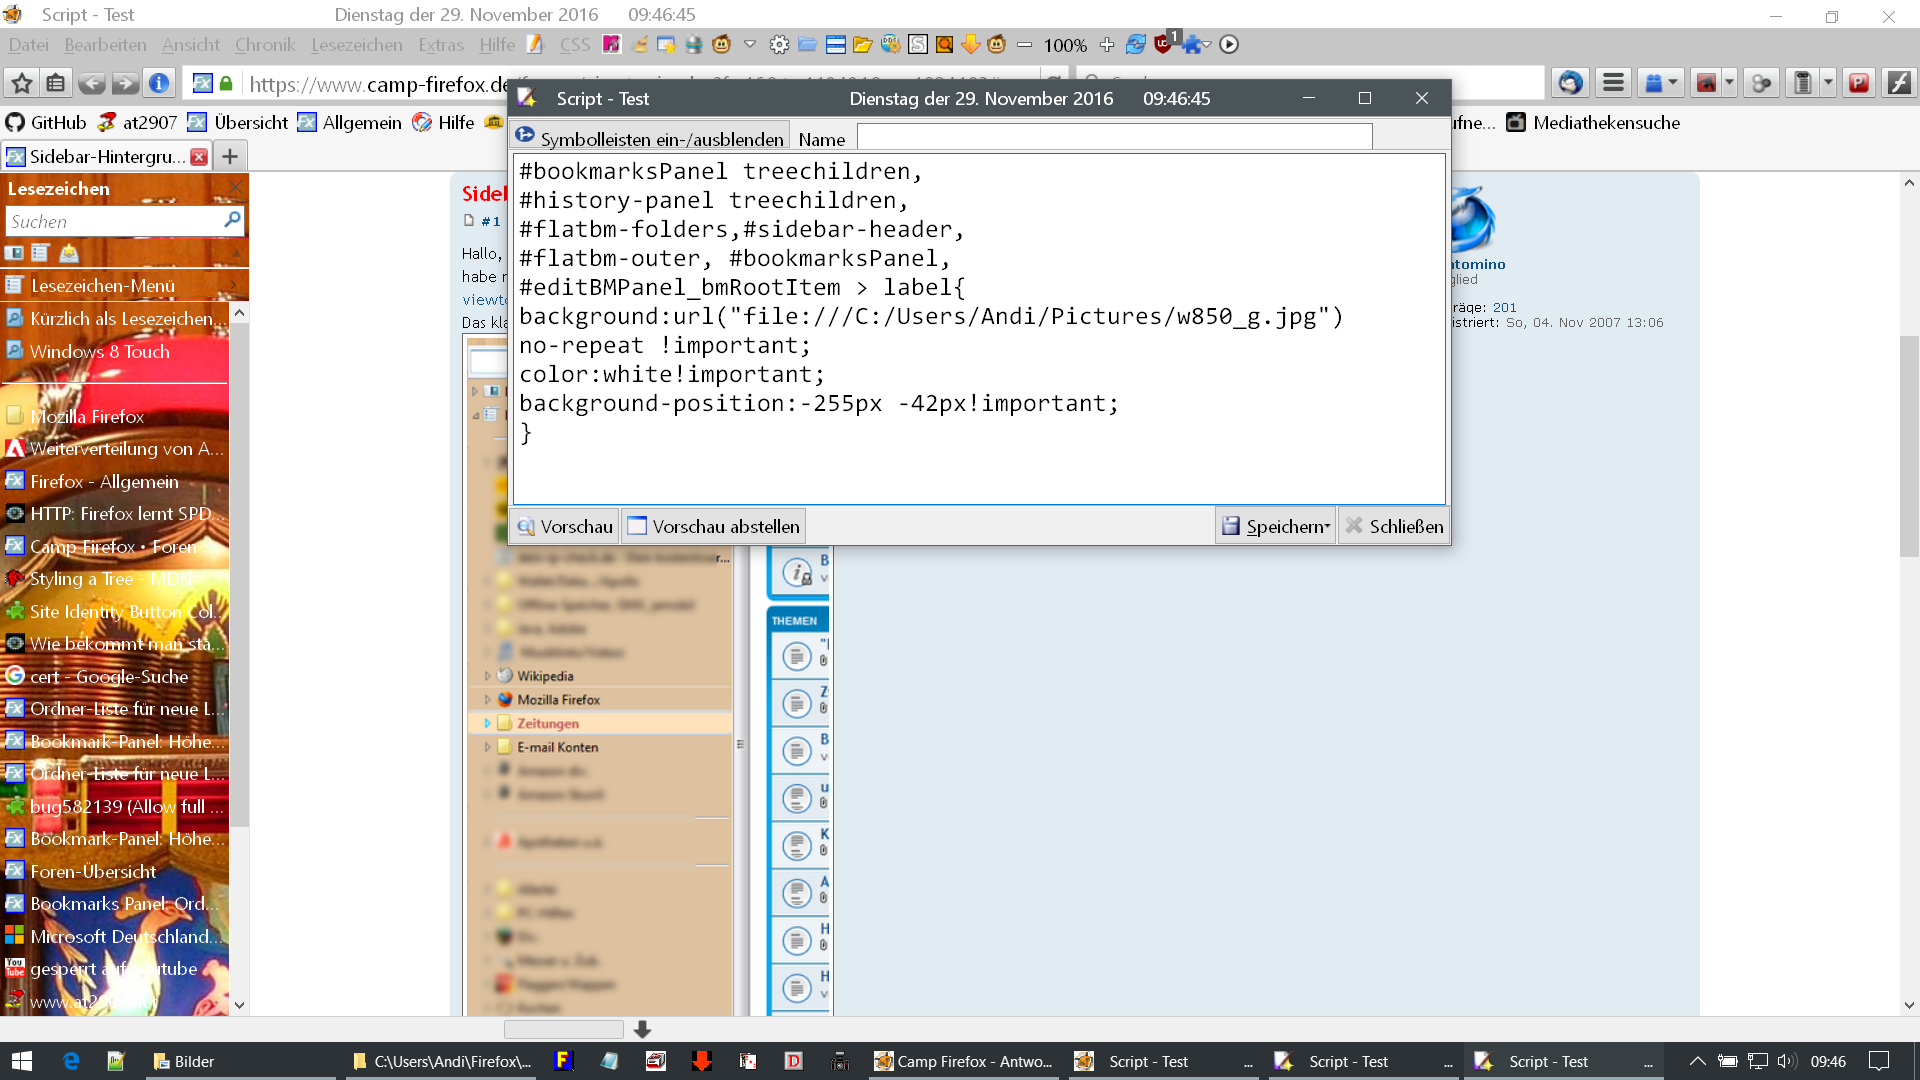Toggle Symbolleisten ein-/ausblenden
Image resolution: width=1920 pixels, height=1080 pixels.
649,139
